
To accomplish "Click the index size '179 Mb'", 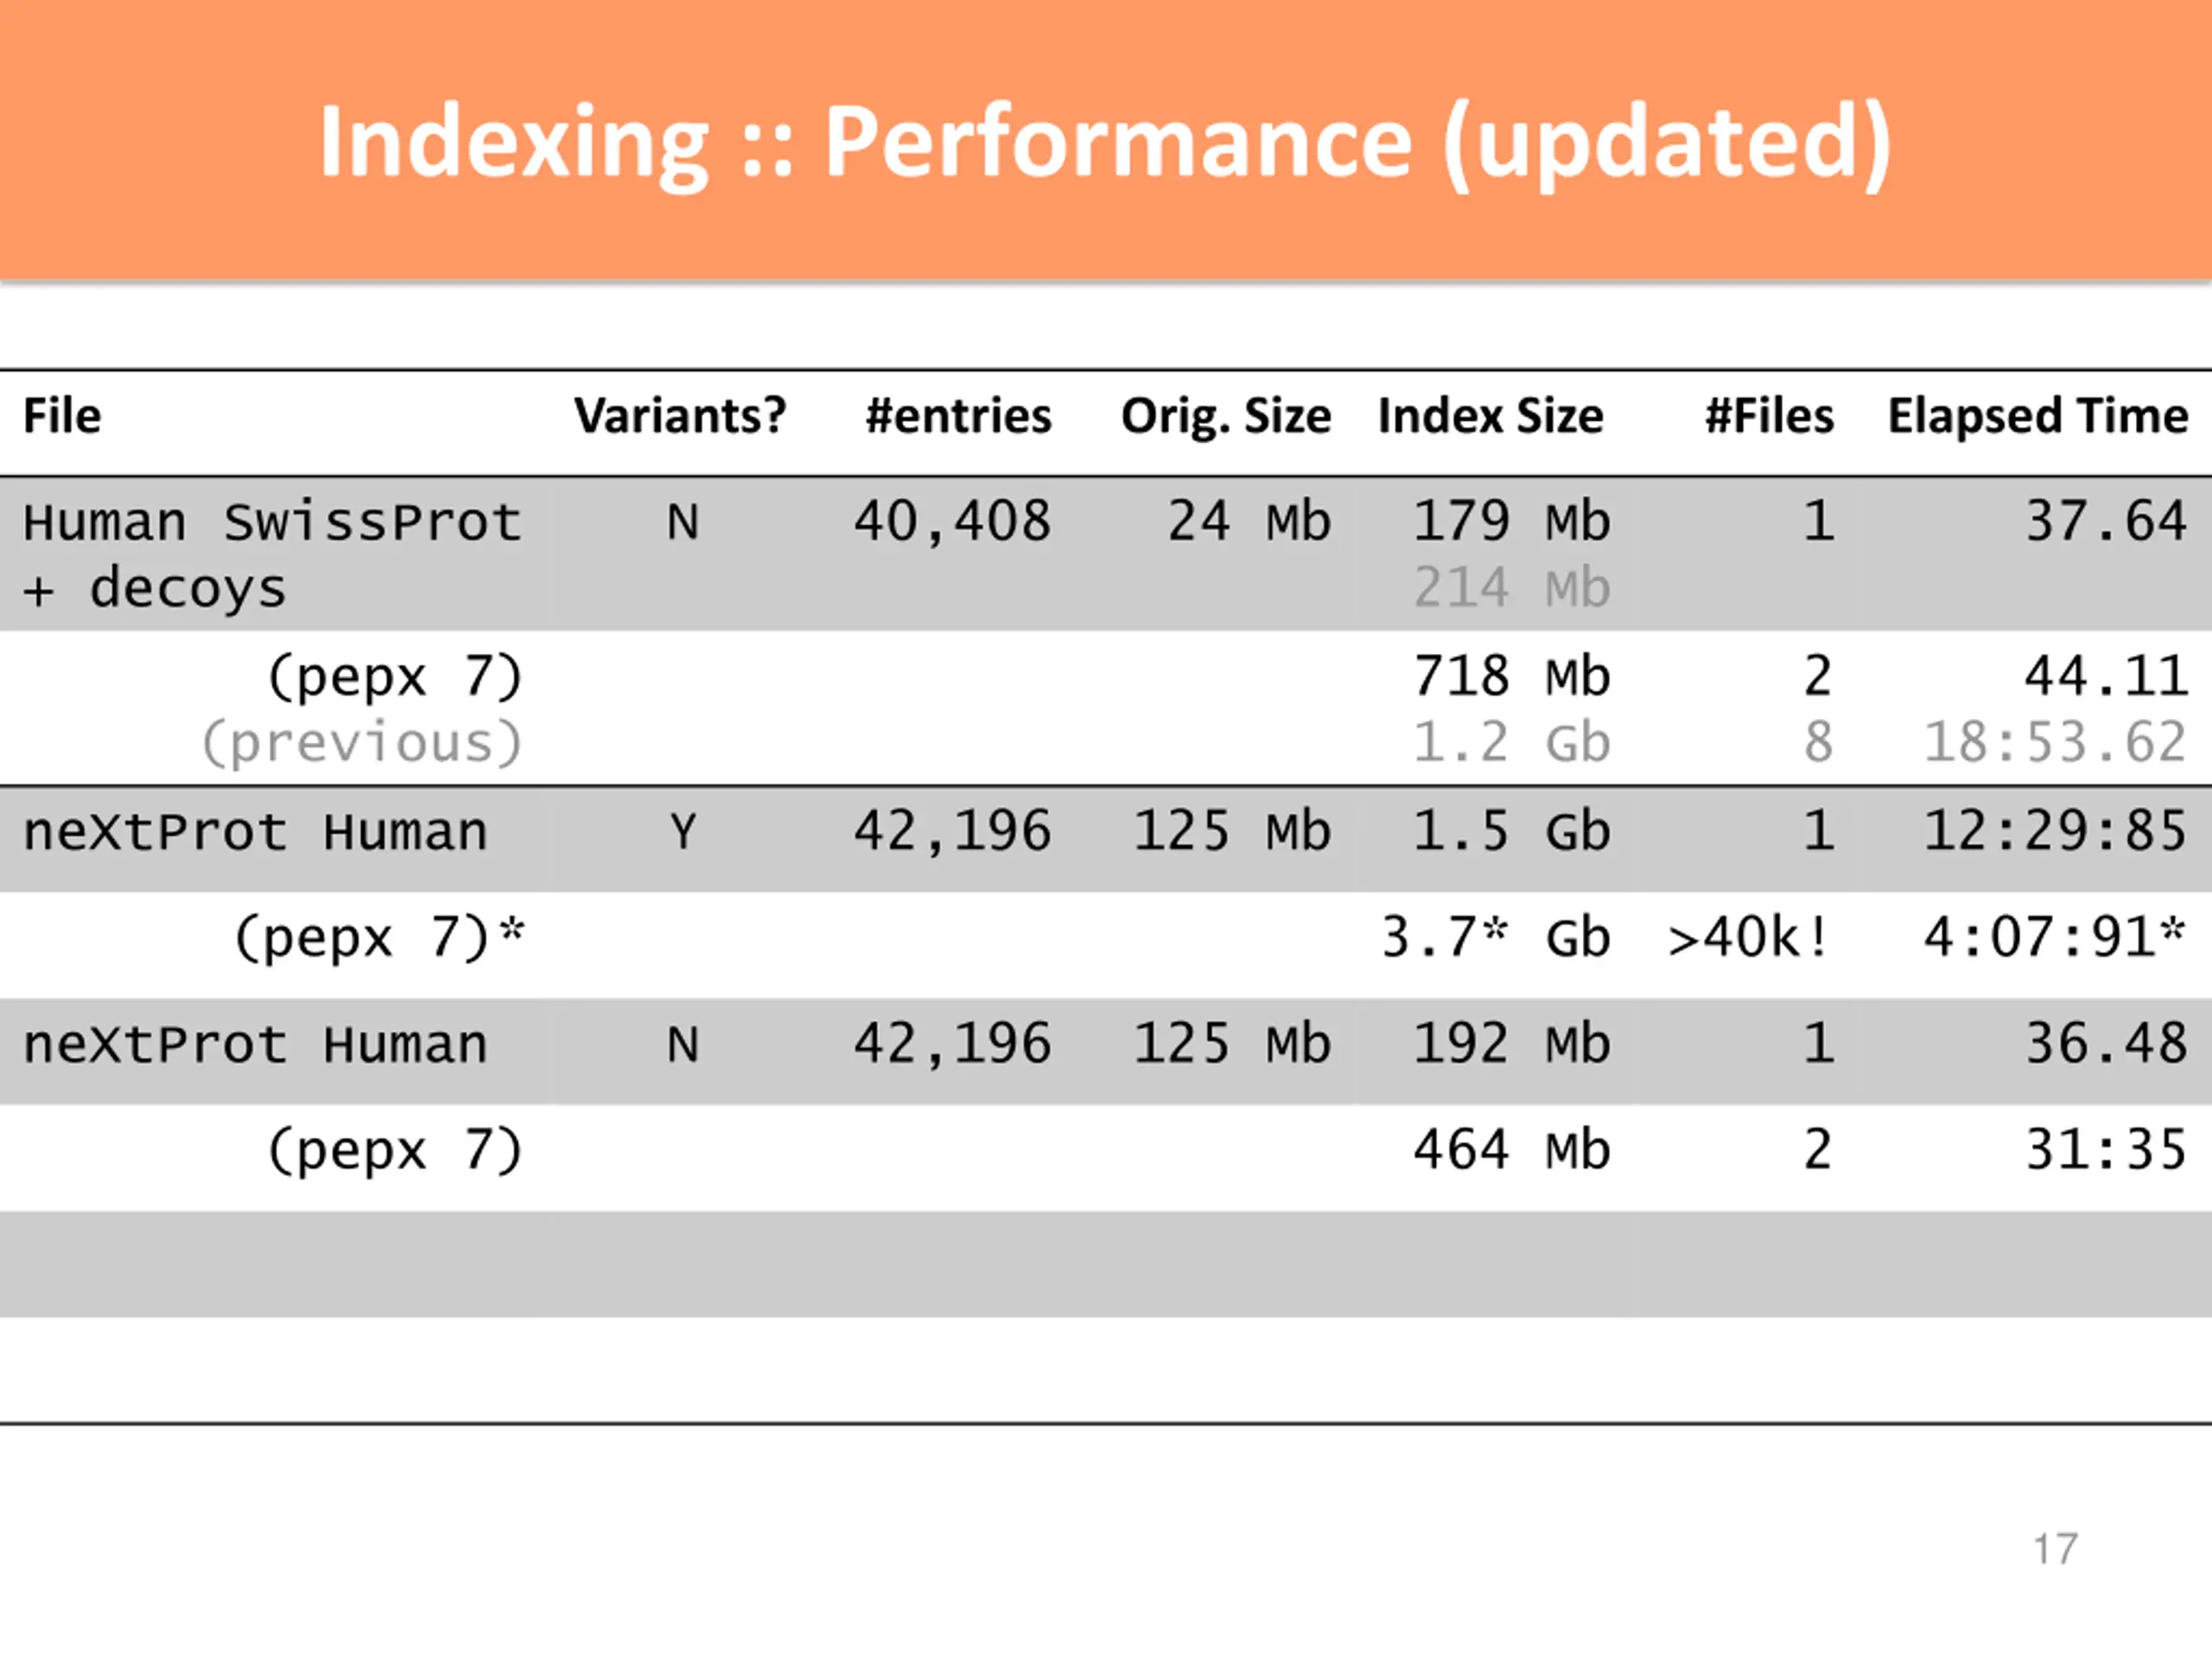I will click(1511, 522).
